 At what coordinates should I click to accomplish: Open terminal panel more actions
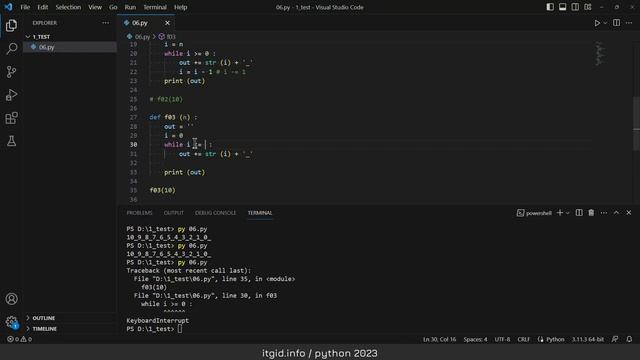(x=604, y=213)
